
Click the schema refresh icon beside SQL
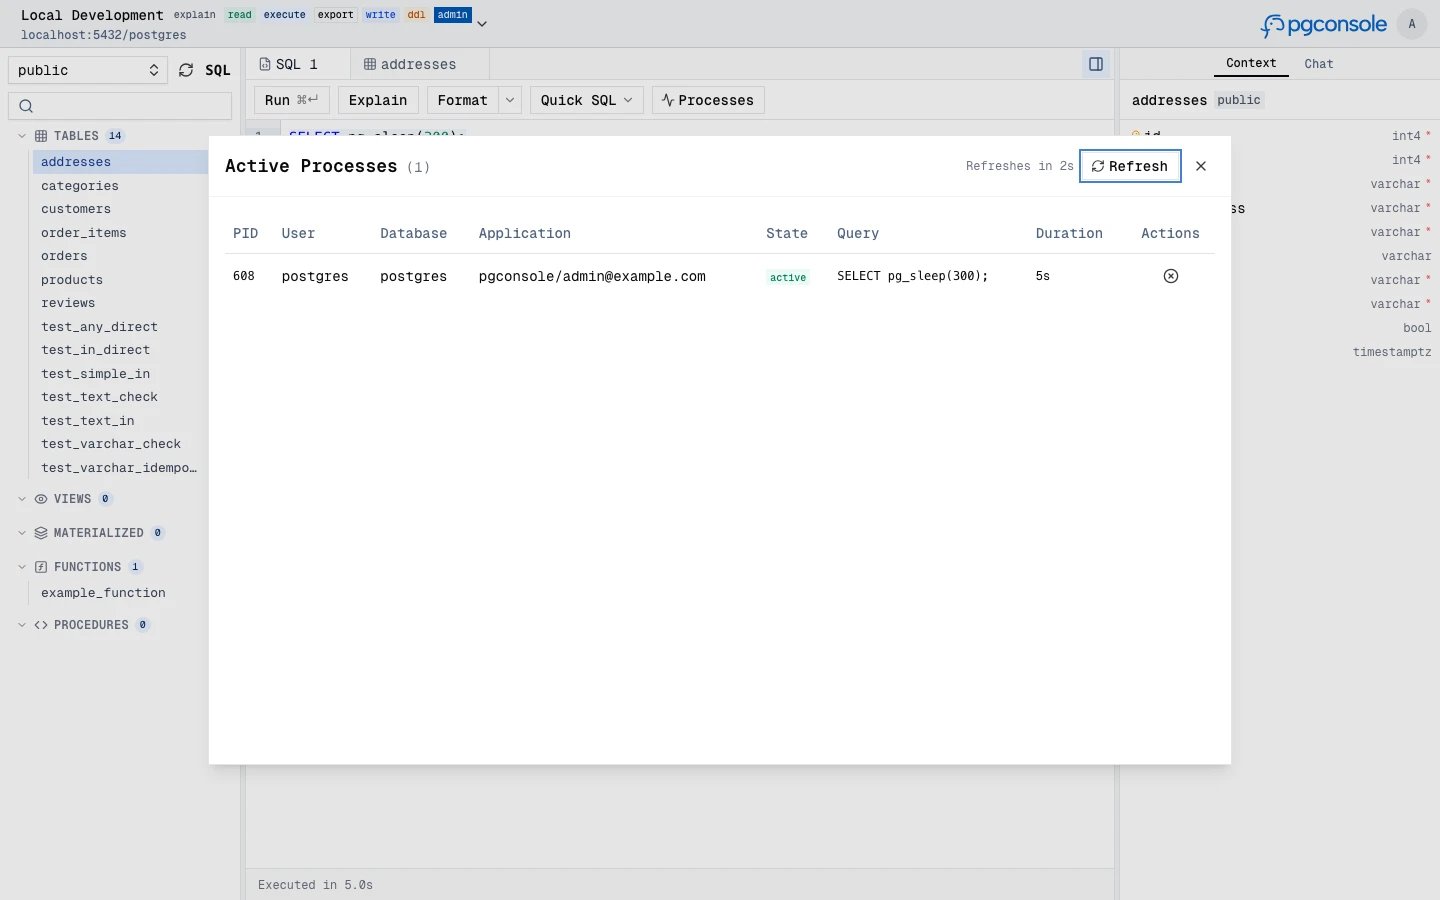pos(186,70)
